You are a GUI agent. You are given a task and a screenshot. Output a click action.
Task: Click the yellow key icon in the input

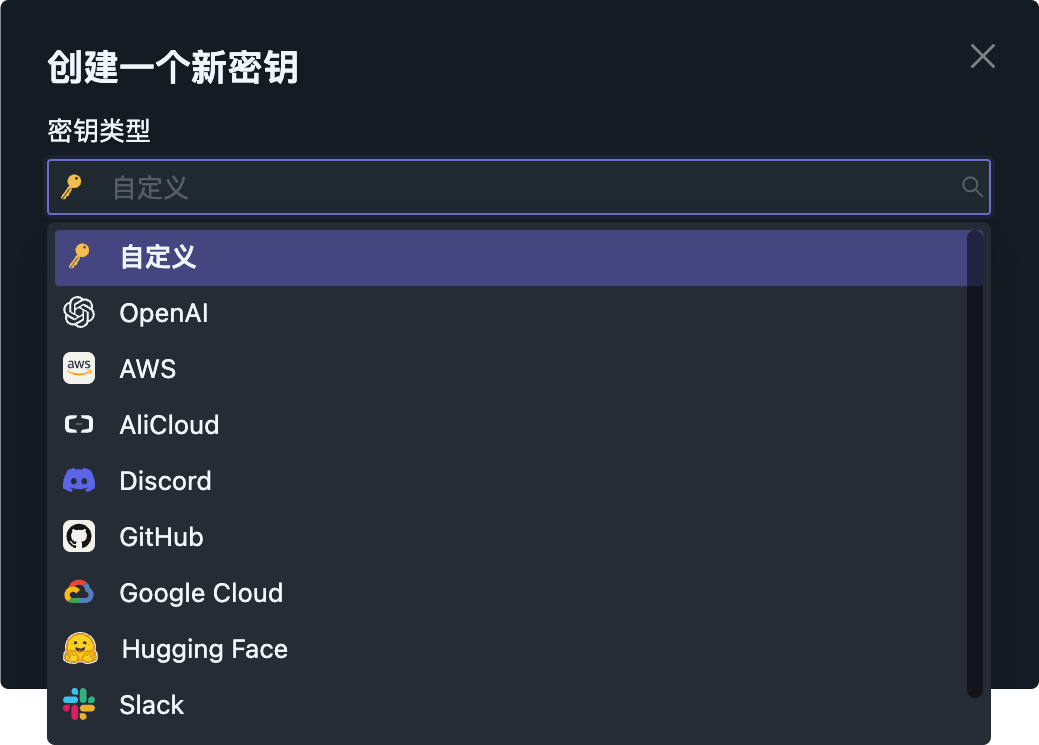pos(71,187)
